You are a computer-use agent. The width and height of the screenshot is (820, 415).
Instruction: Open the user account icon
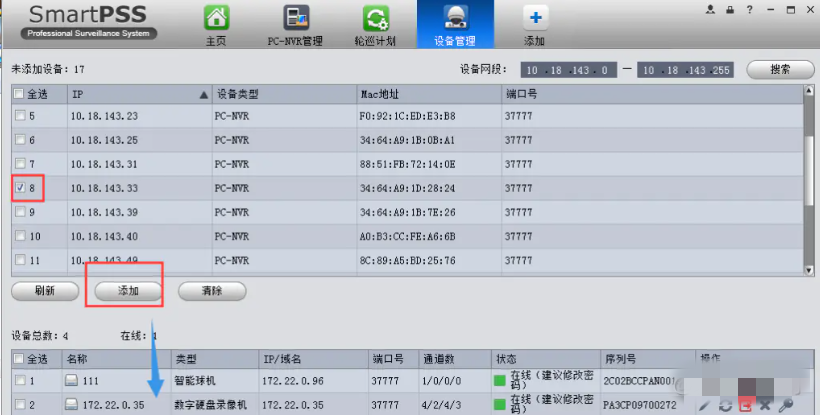[x=710, y=9]
